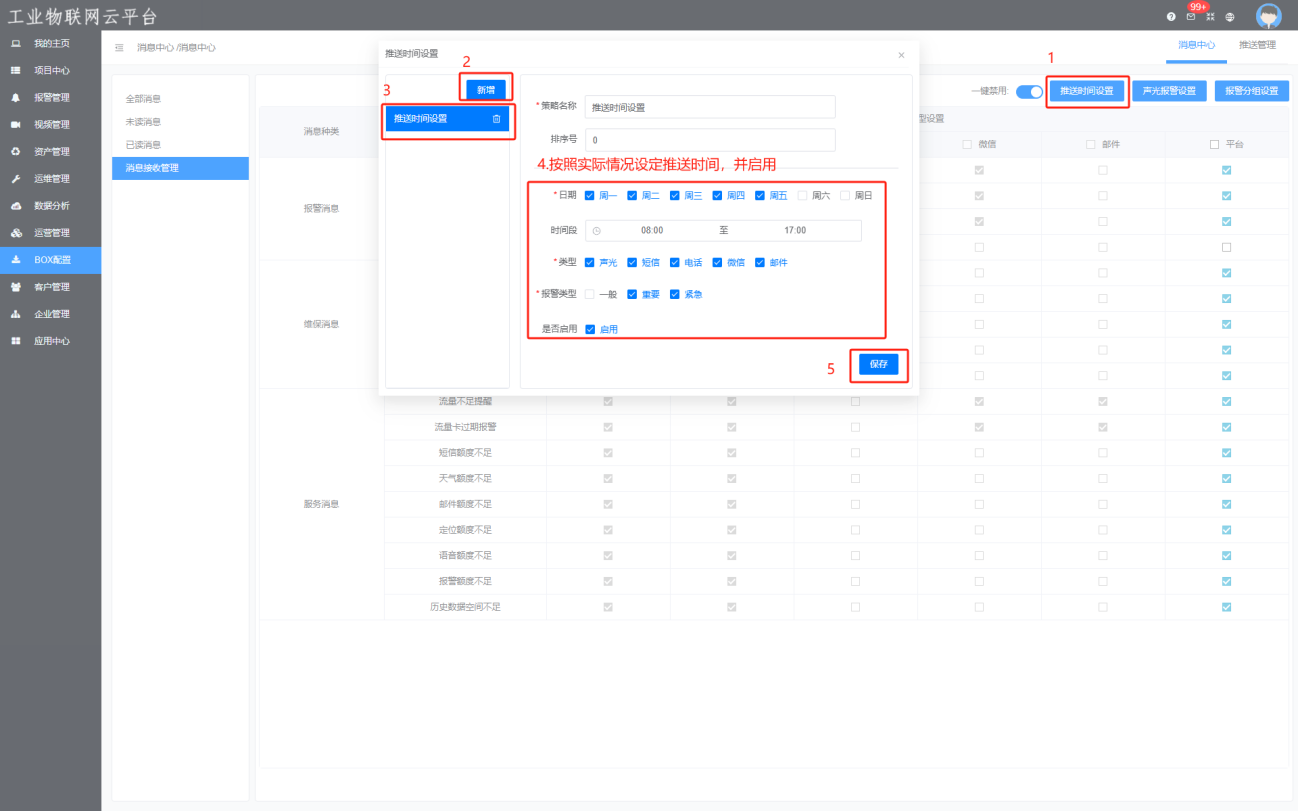
Task: Open the 08:00 start time picker
Action: pyautogui.click(x=652, y=231)
